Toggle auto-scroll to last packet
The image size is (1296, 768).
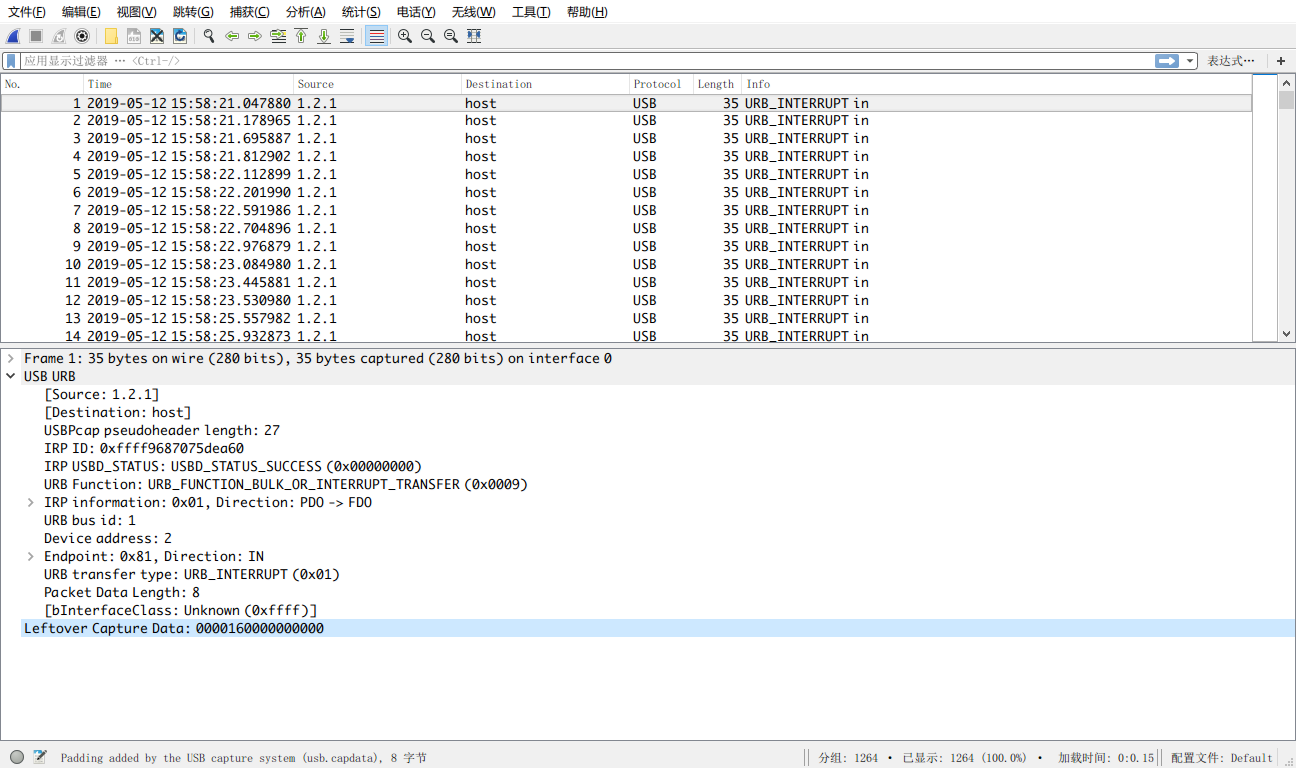point(347,36)
